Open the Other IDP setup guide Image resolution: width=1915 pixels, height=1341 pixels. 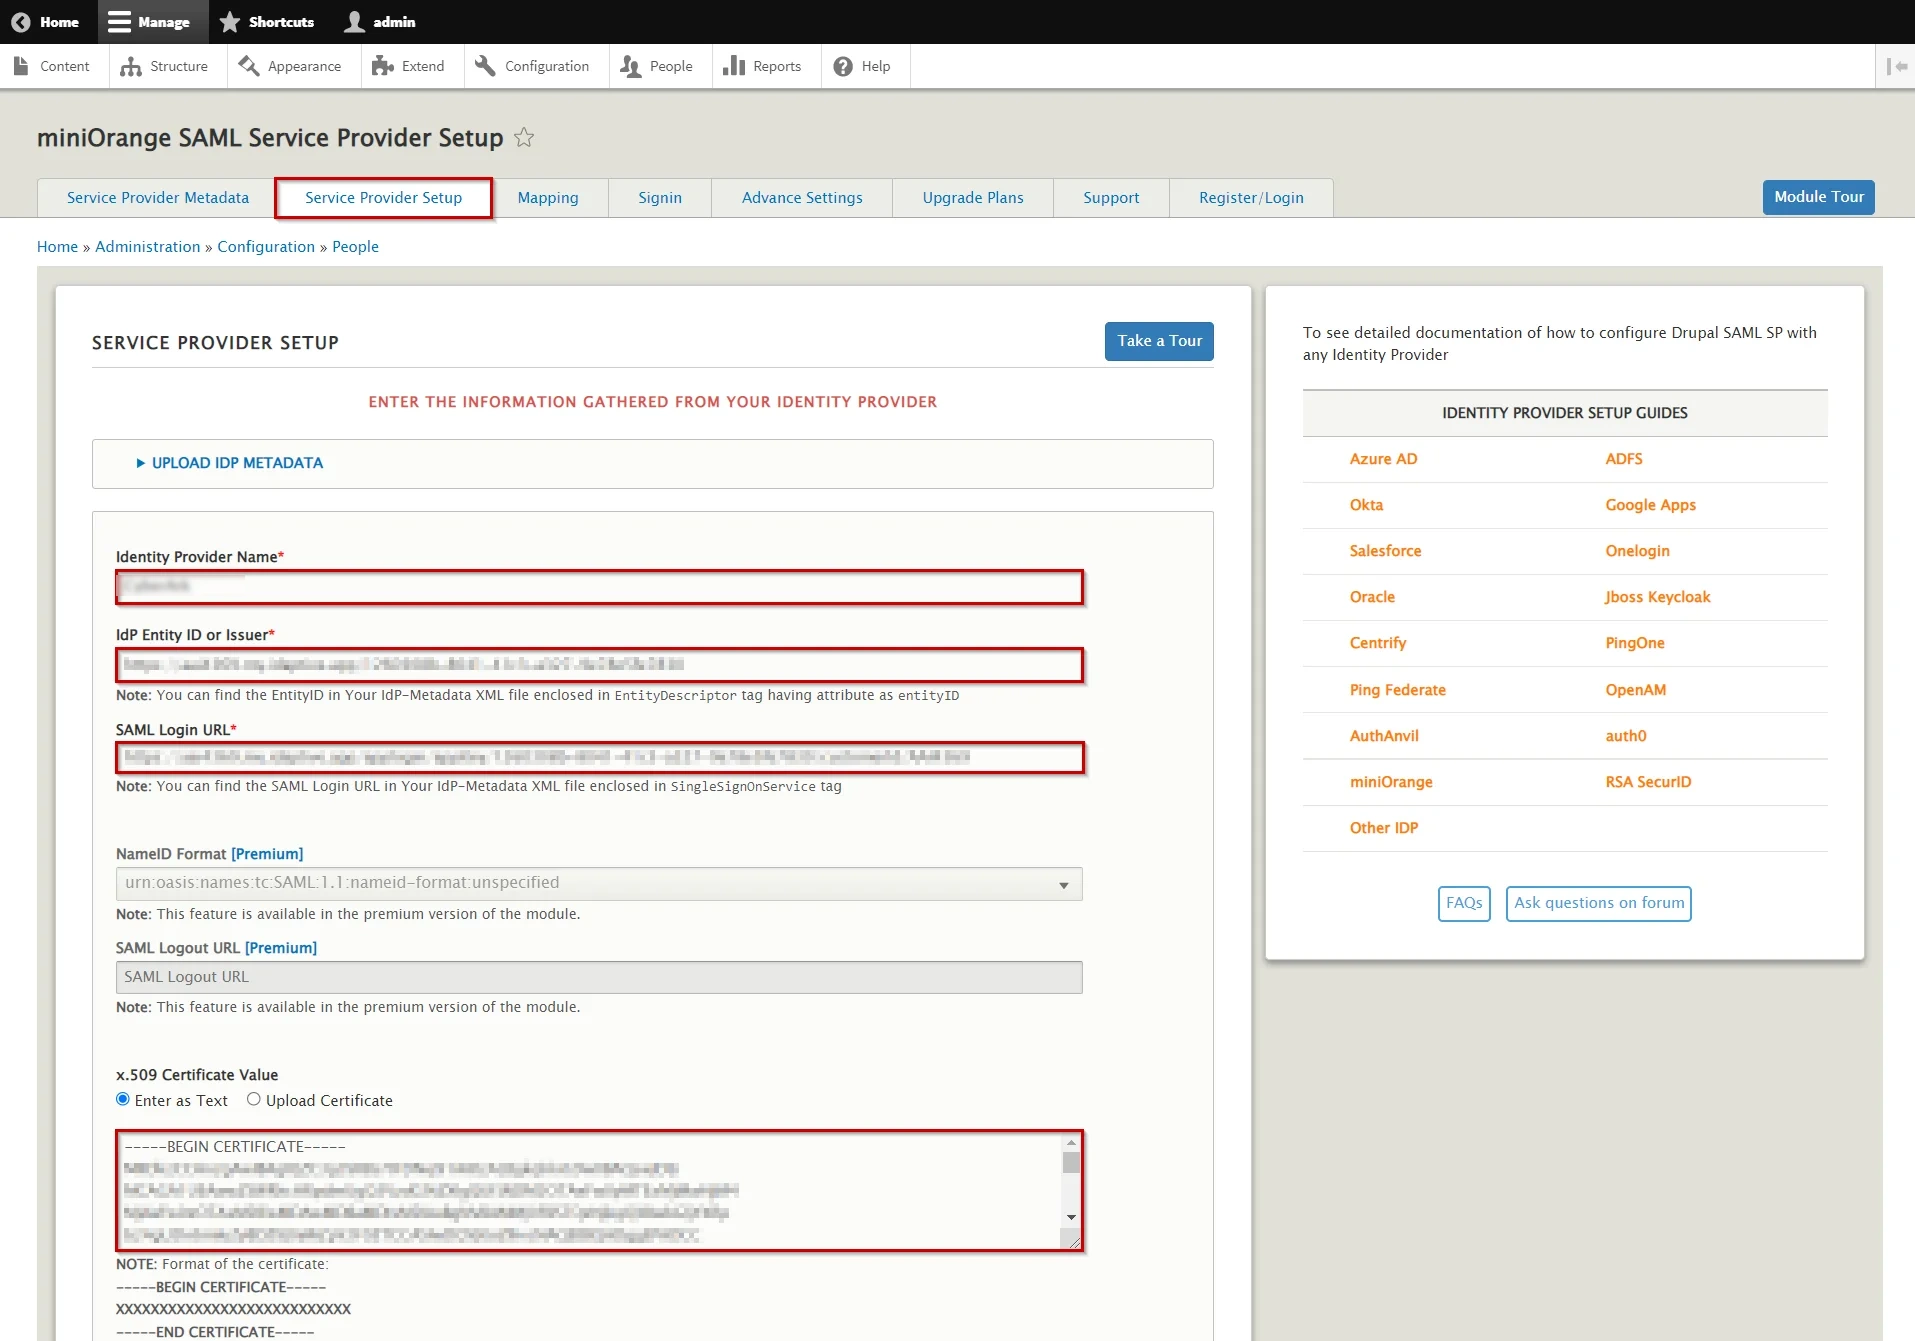tap(1384, 828)
